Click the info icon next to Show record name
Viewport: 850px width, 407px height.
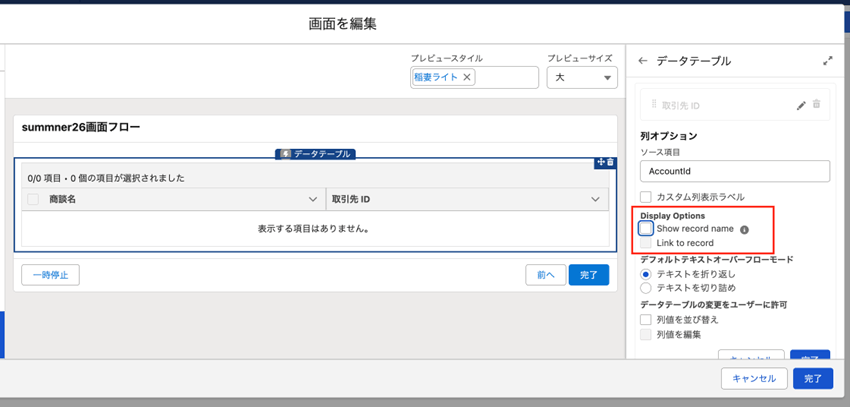pos(744,229)
